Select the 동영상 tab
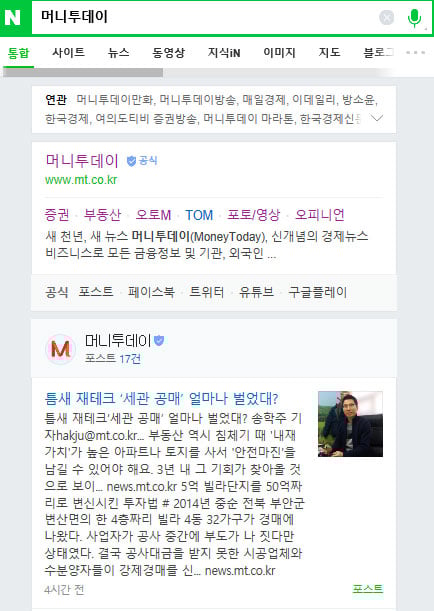434x611 pixels. 168,53
